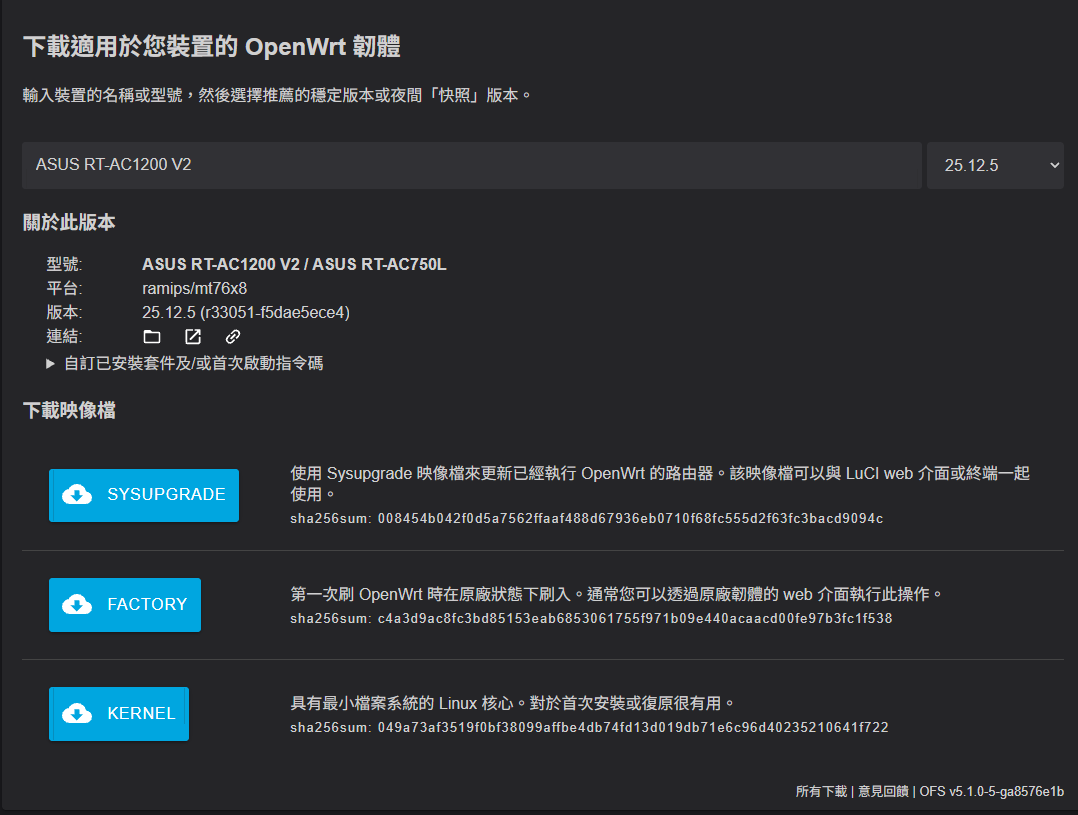Click version text 25.12.5 (r33051-f5dae5ece4)
This screenshot has height=815, width=1078.
click(x=246, y=312)
